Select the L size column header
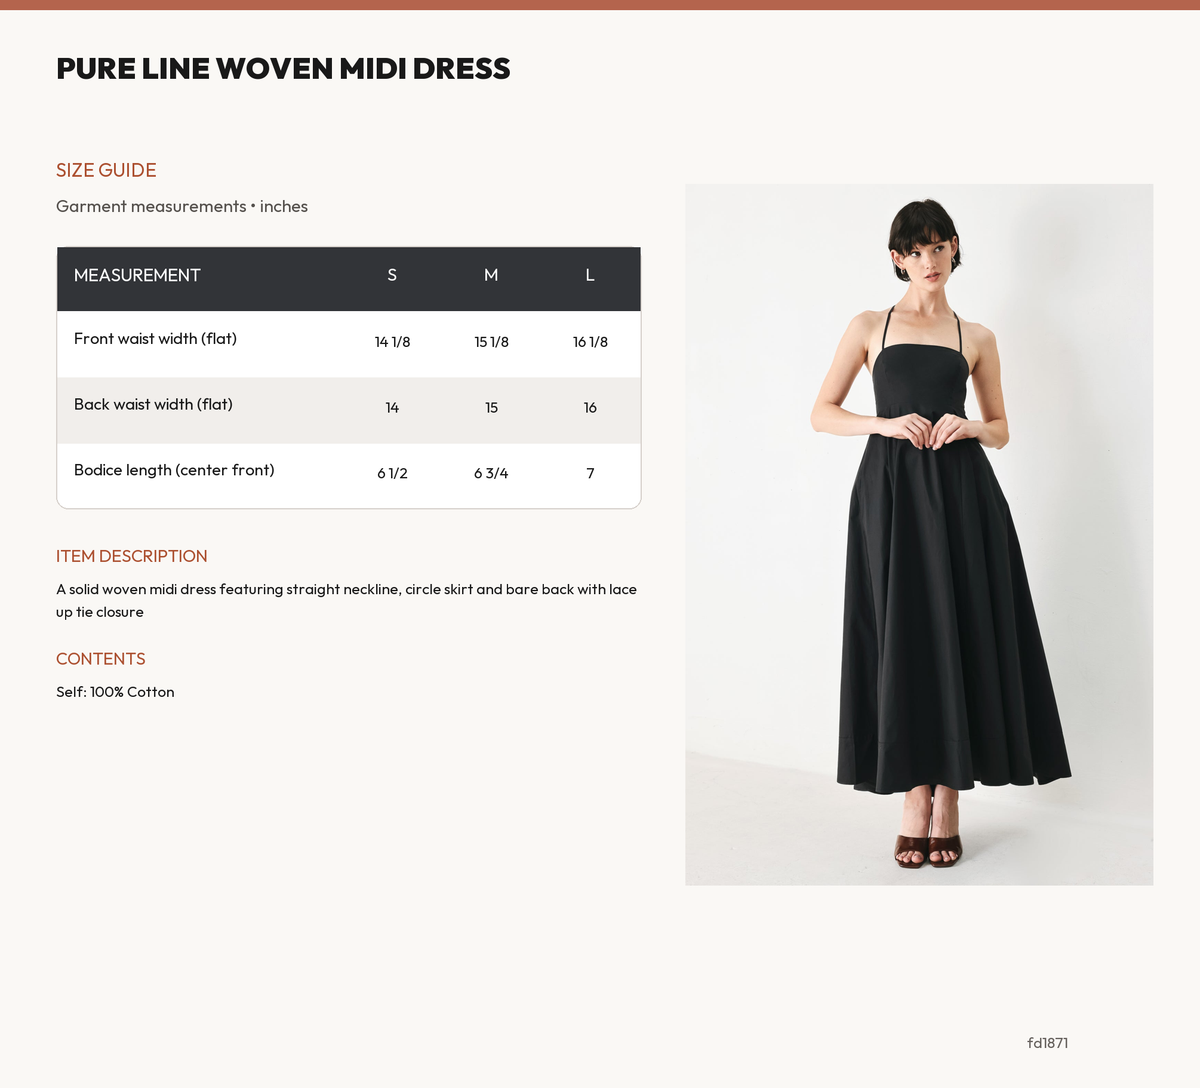 (590, 275)
